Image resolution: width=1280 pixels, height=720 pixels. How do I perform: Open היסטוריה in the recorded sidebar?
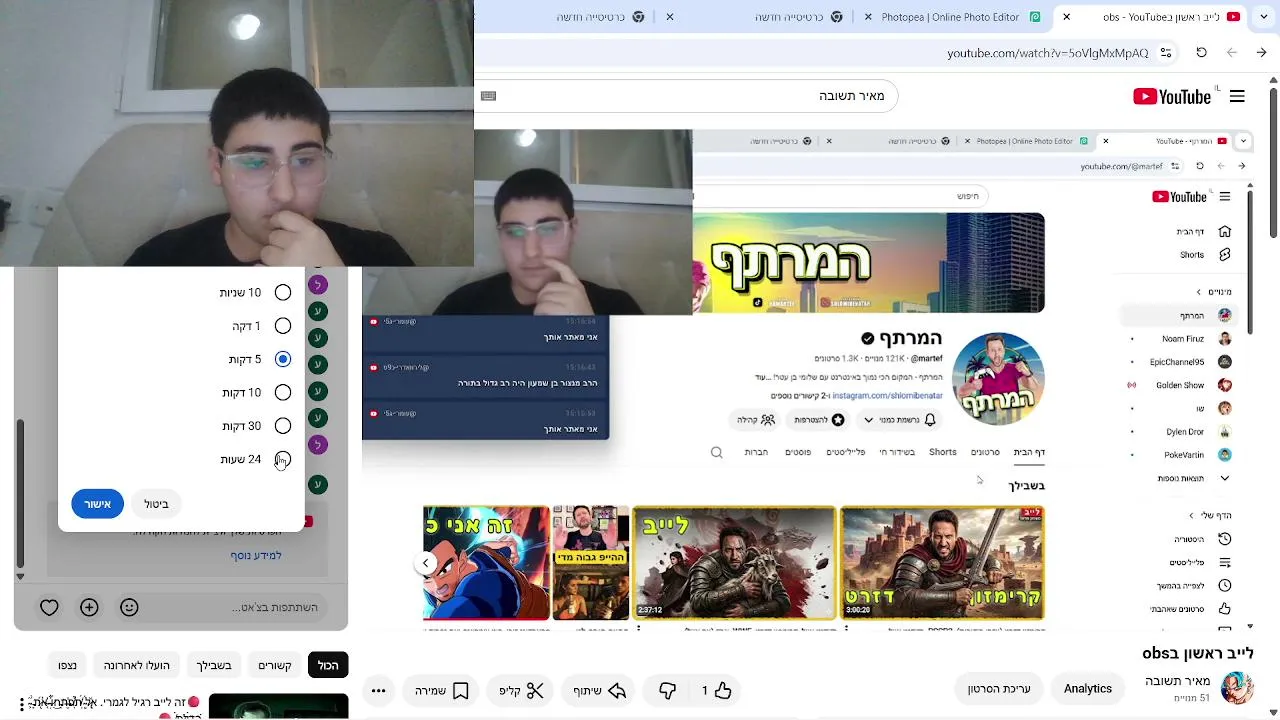(1201, 539)
